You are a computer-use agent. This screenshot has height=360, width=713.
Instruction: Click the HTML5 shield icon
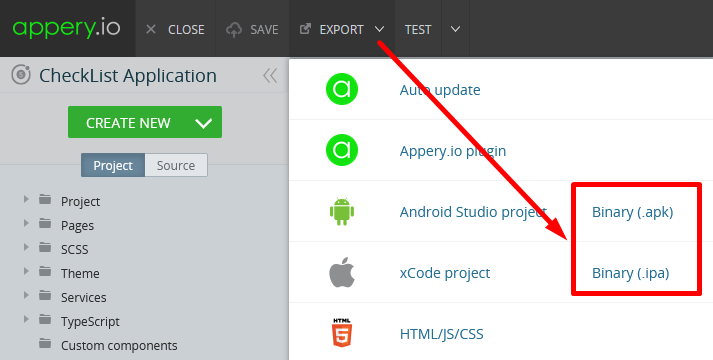click(x=342, y=333)
